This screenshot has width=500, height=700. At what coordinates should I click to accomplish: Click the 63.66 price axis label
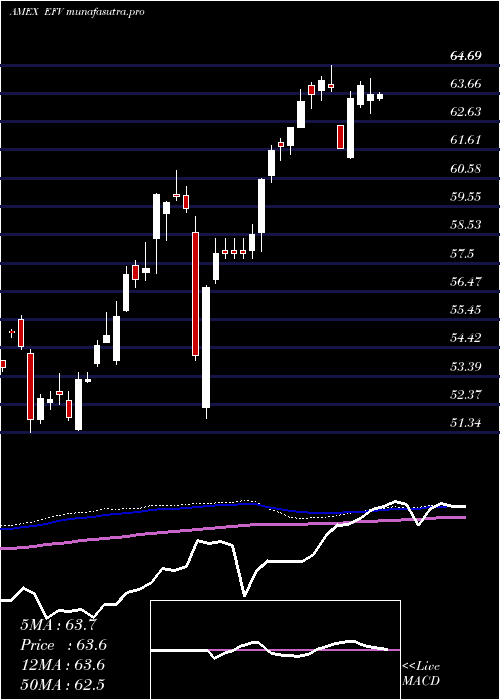(466, 83)
